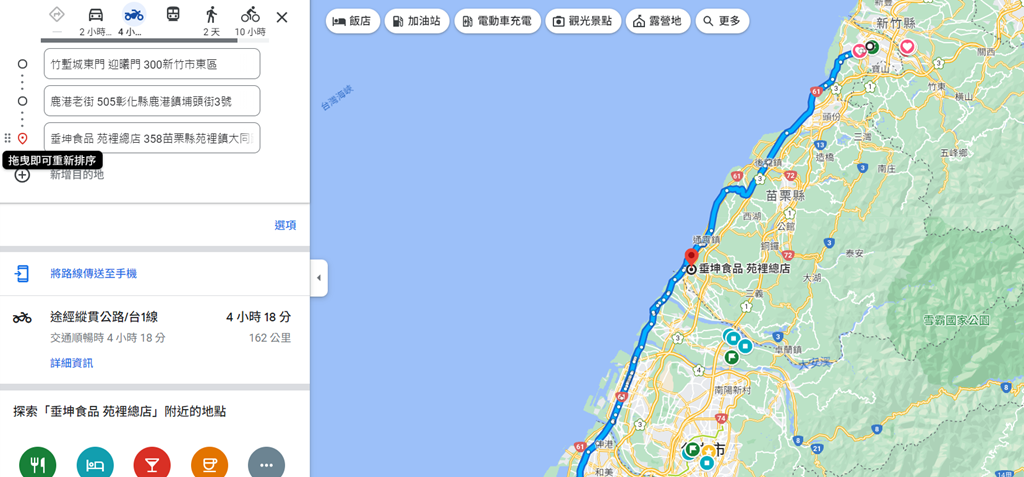
Task: Select the driving travel mode icon
Action: pyautogui.click(x=95, y=14)
